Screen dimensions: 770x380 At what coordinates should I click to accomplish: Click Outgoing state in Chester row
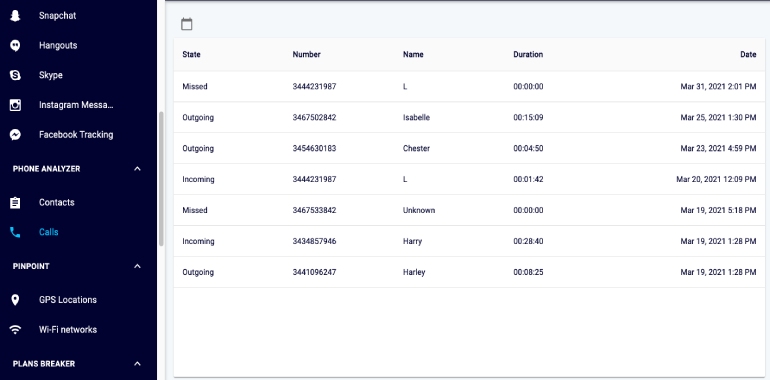(198, 148)
